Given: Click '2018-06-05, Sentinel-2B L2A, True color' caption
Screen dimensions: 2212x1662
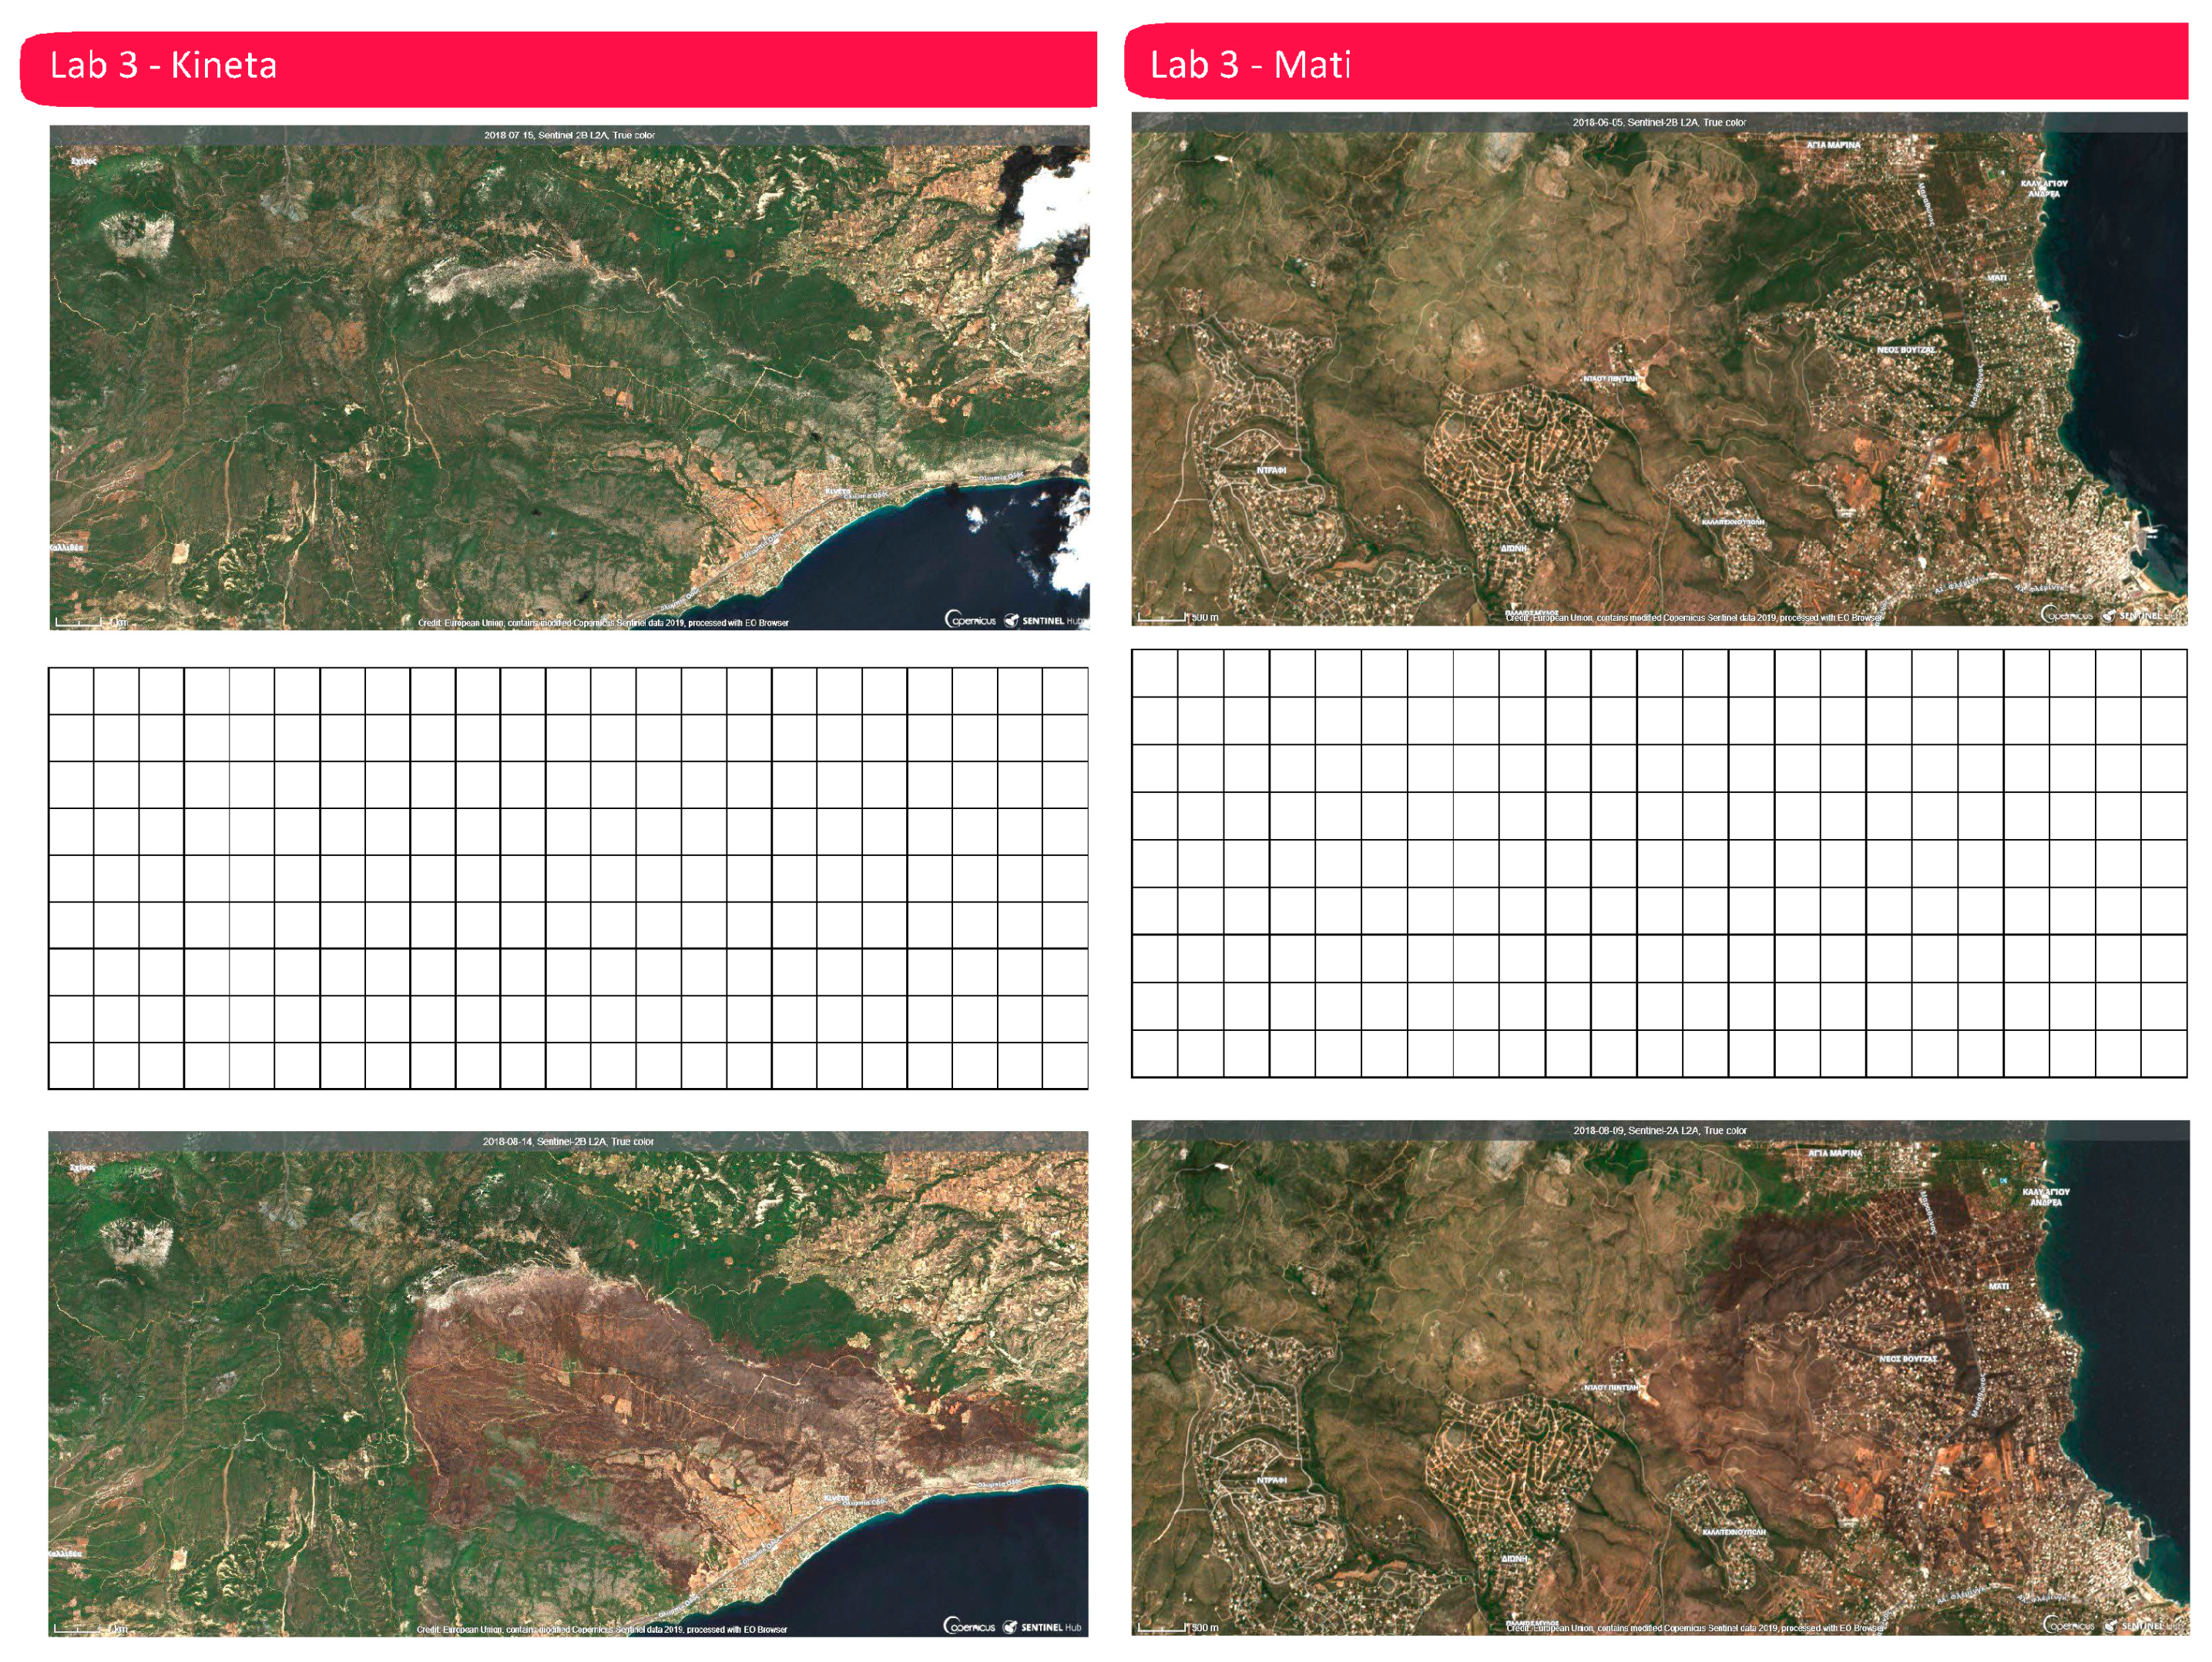Looking at the screenshot, I should [1659, 122].
